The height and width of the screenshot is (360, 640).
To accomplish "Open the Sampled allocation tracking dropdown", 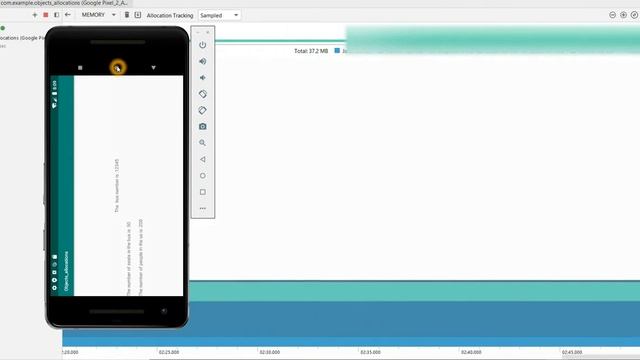I will pyautogui.click(x=219, y=15).
